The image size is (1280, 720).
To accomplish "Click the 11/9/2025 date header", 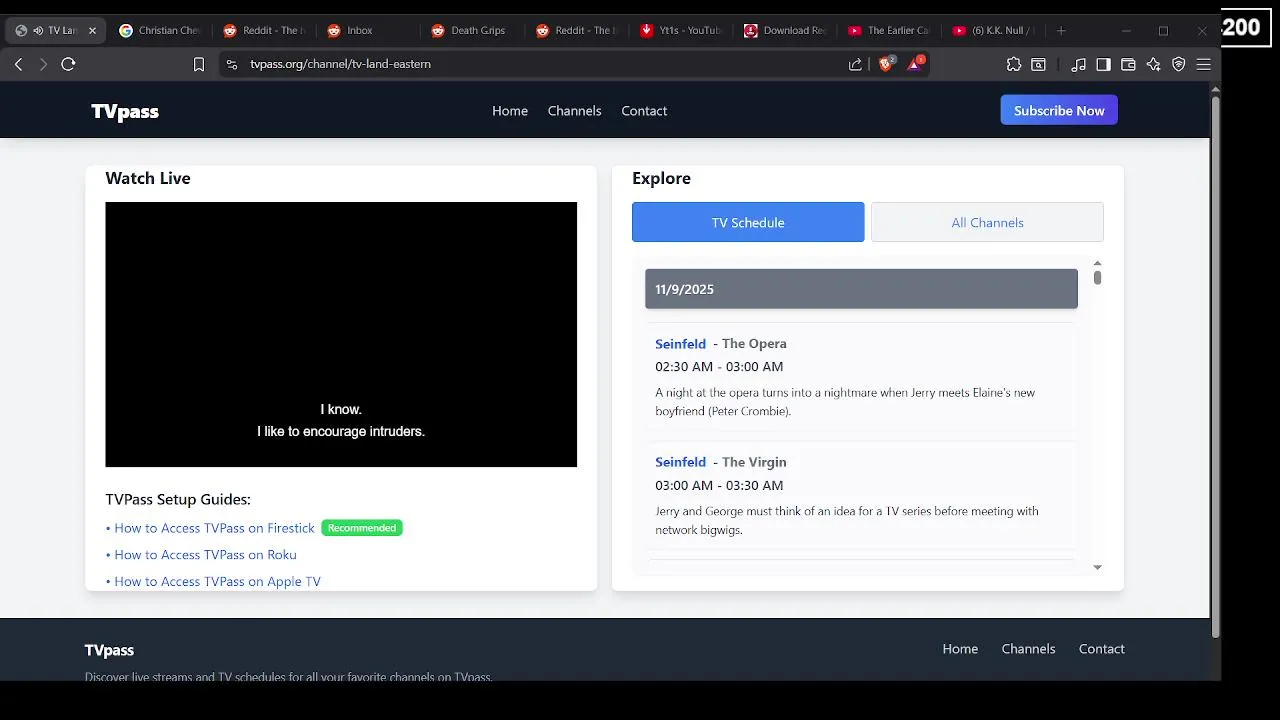I will point(861,289).
